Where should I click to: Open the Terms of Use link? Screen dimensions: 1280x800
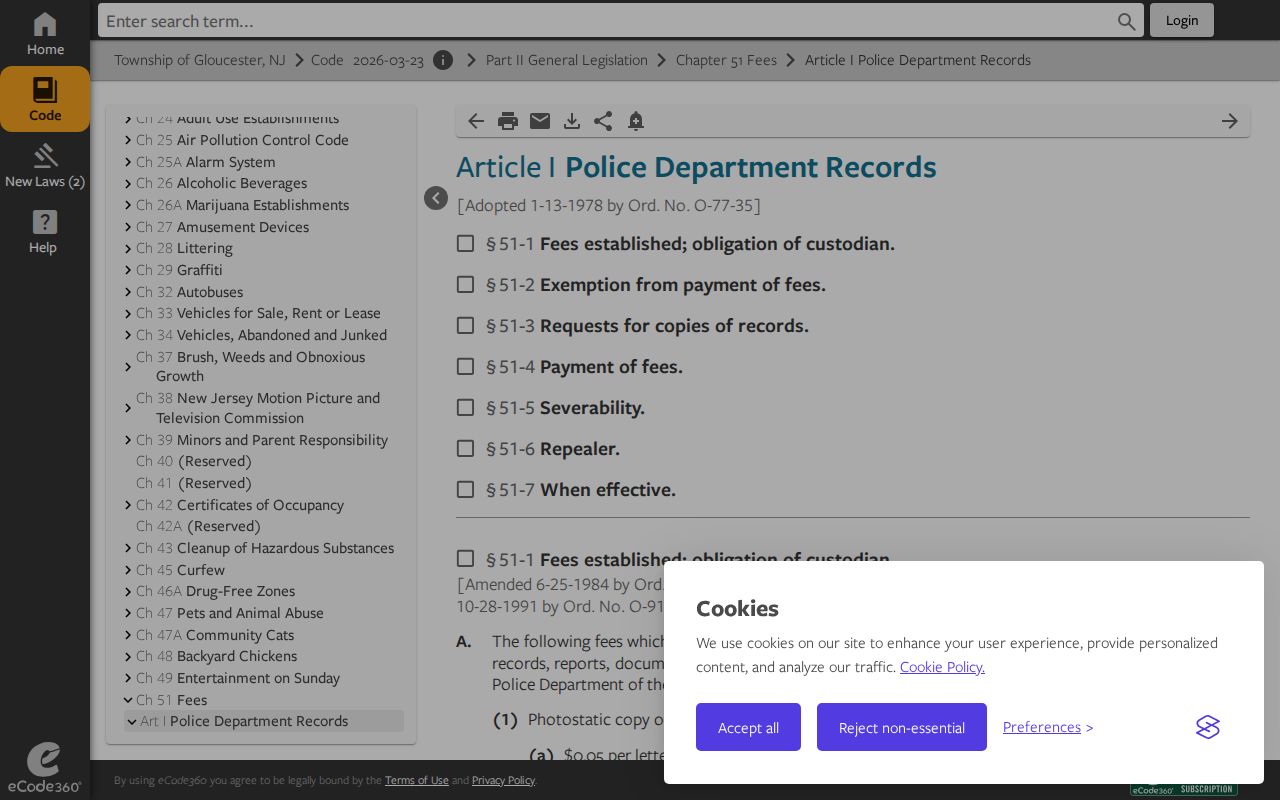[x=417, y=780]
